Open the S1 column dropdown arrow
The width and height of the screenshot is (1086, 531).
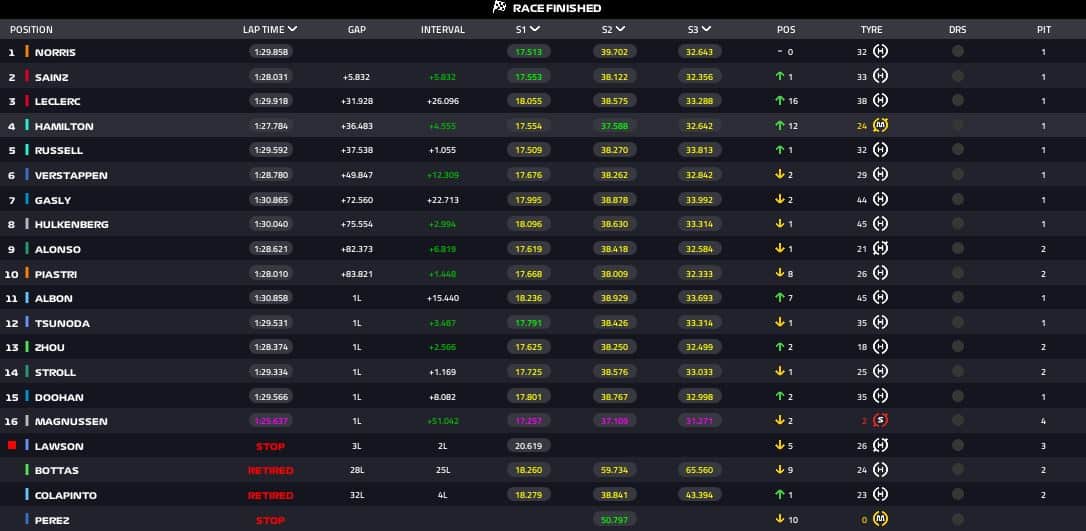tap(535, 29)
